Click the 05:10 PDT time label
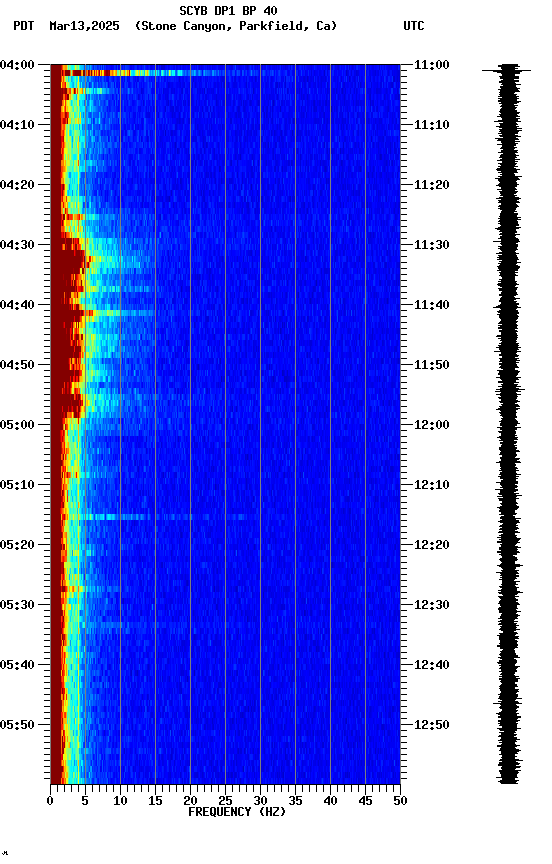The height and width of the screenshot is (864, 552). 17,485
